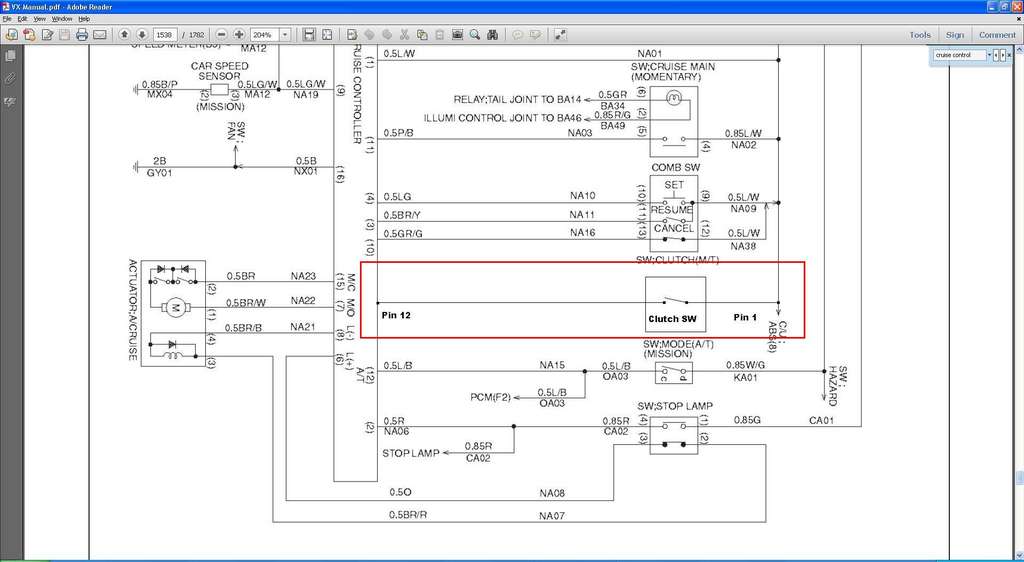Open the signatures panel in left sidebar
The image size is (1024, 562).
click(x=10, y=102)
